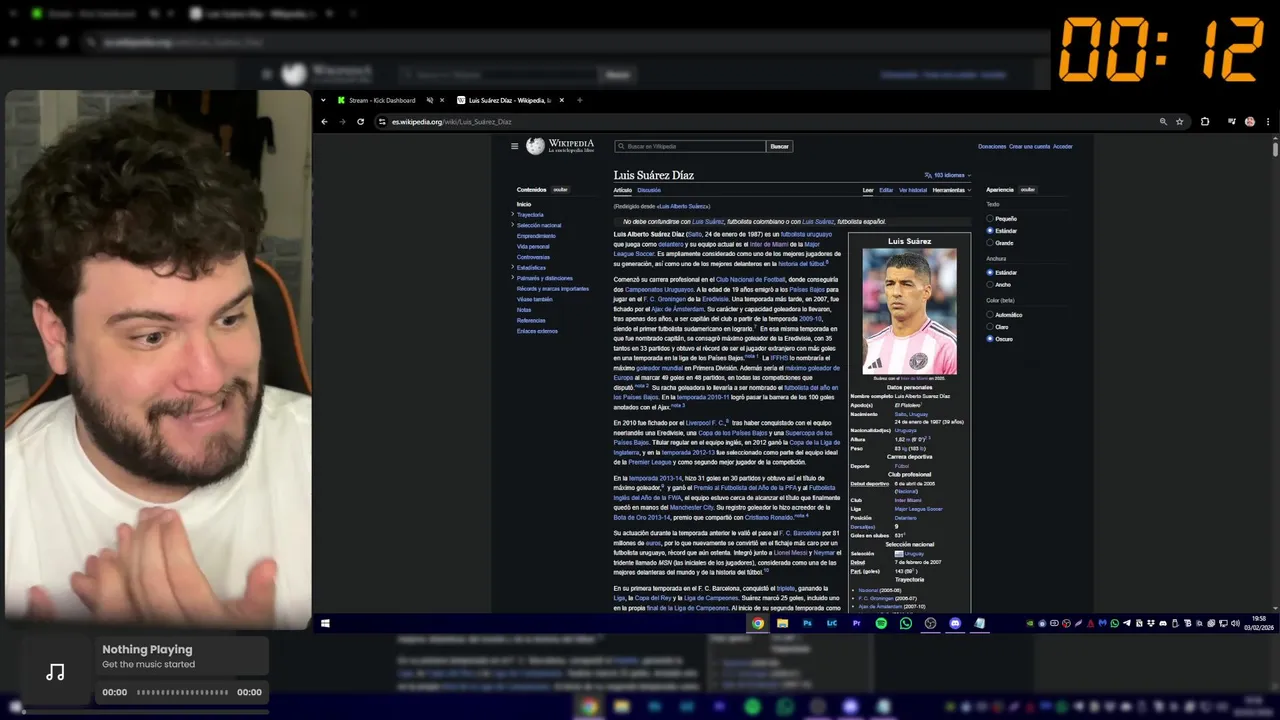1280x720 pixels.
Task: Click the Buscar search button
Action: click(780, 146)
